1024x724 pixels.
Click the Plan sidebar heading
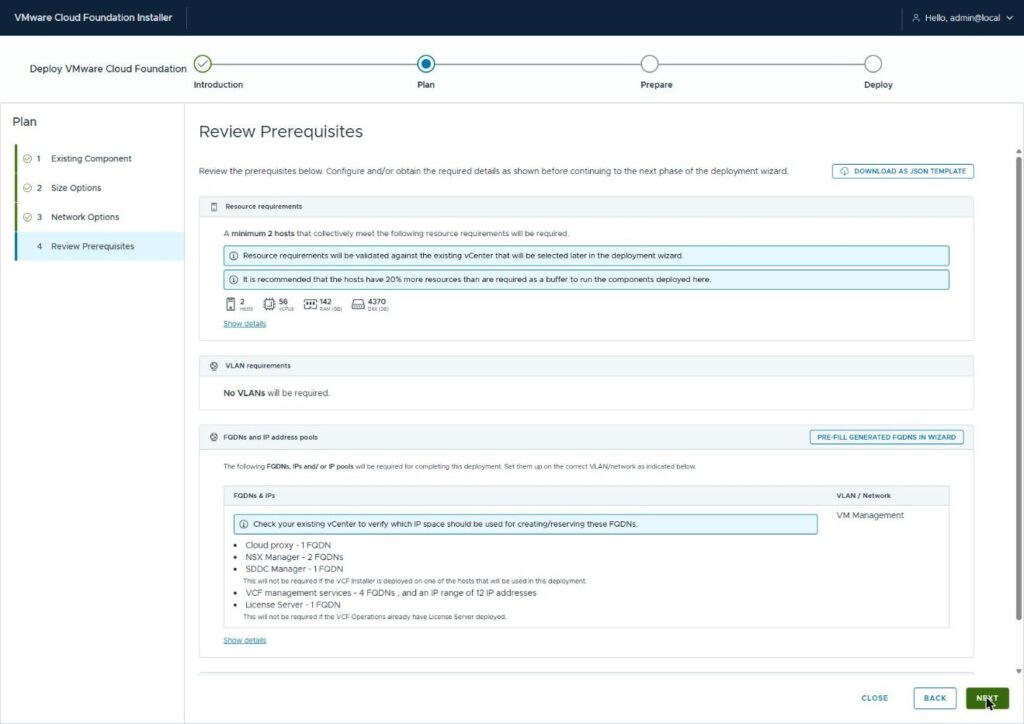pyautogui.click(x=25, y=121)
